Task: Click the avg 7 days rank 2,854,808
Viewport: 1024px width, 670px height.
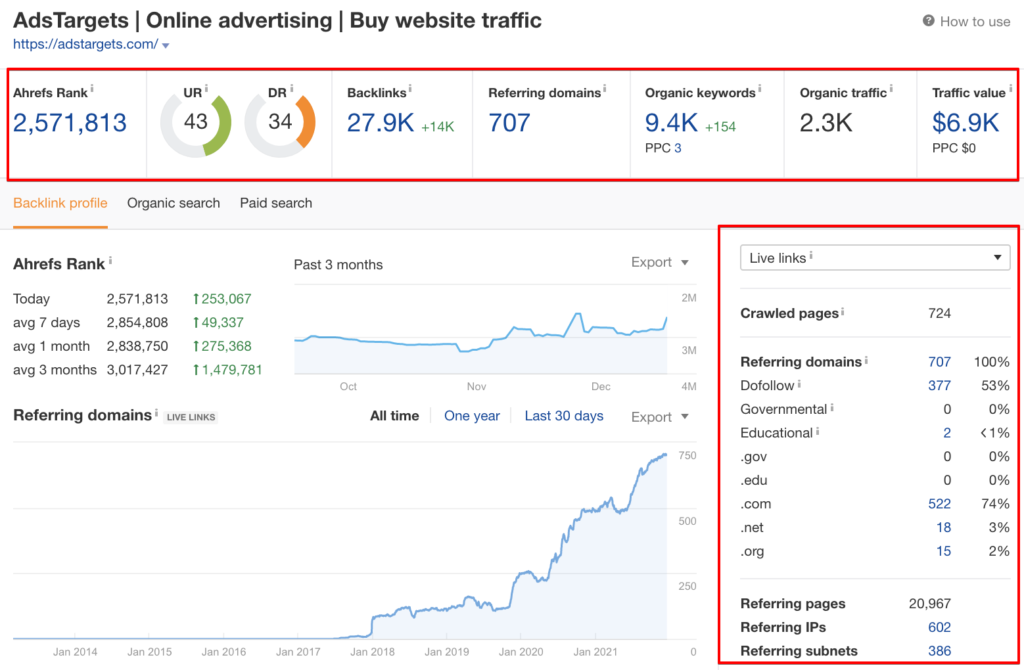Action: point(137,323)
